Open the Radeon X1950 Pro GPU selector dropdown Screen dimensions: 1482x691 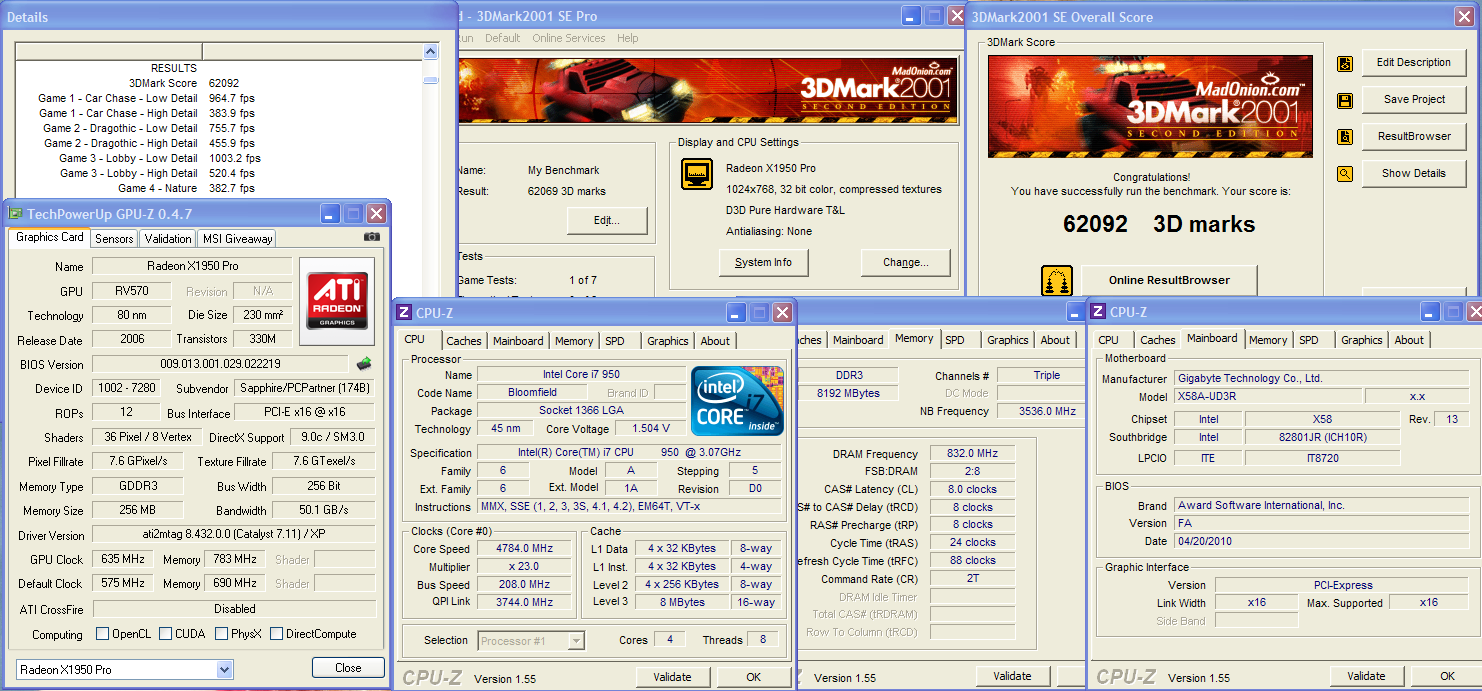point(225,669)
